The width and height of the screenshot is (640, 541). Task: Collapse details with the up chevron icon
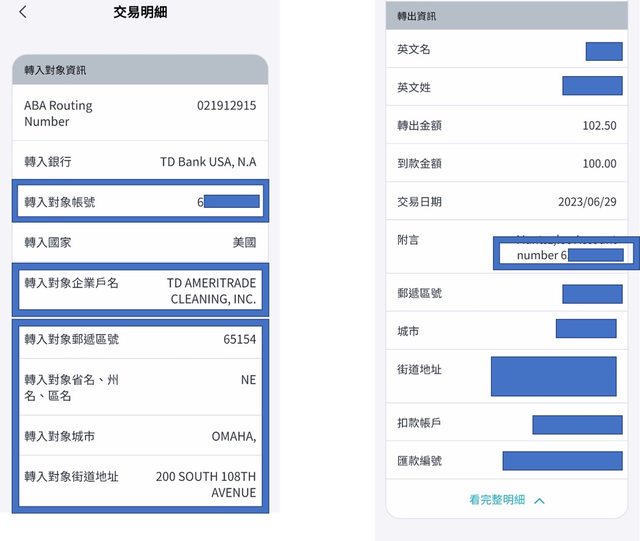(540, 500)
